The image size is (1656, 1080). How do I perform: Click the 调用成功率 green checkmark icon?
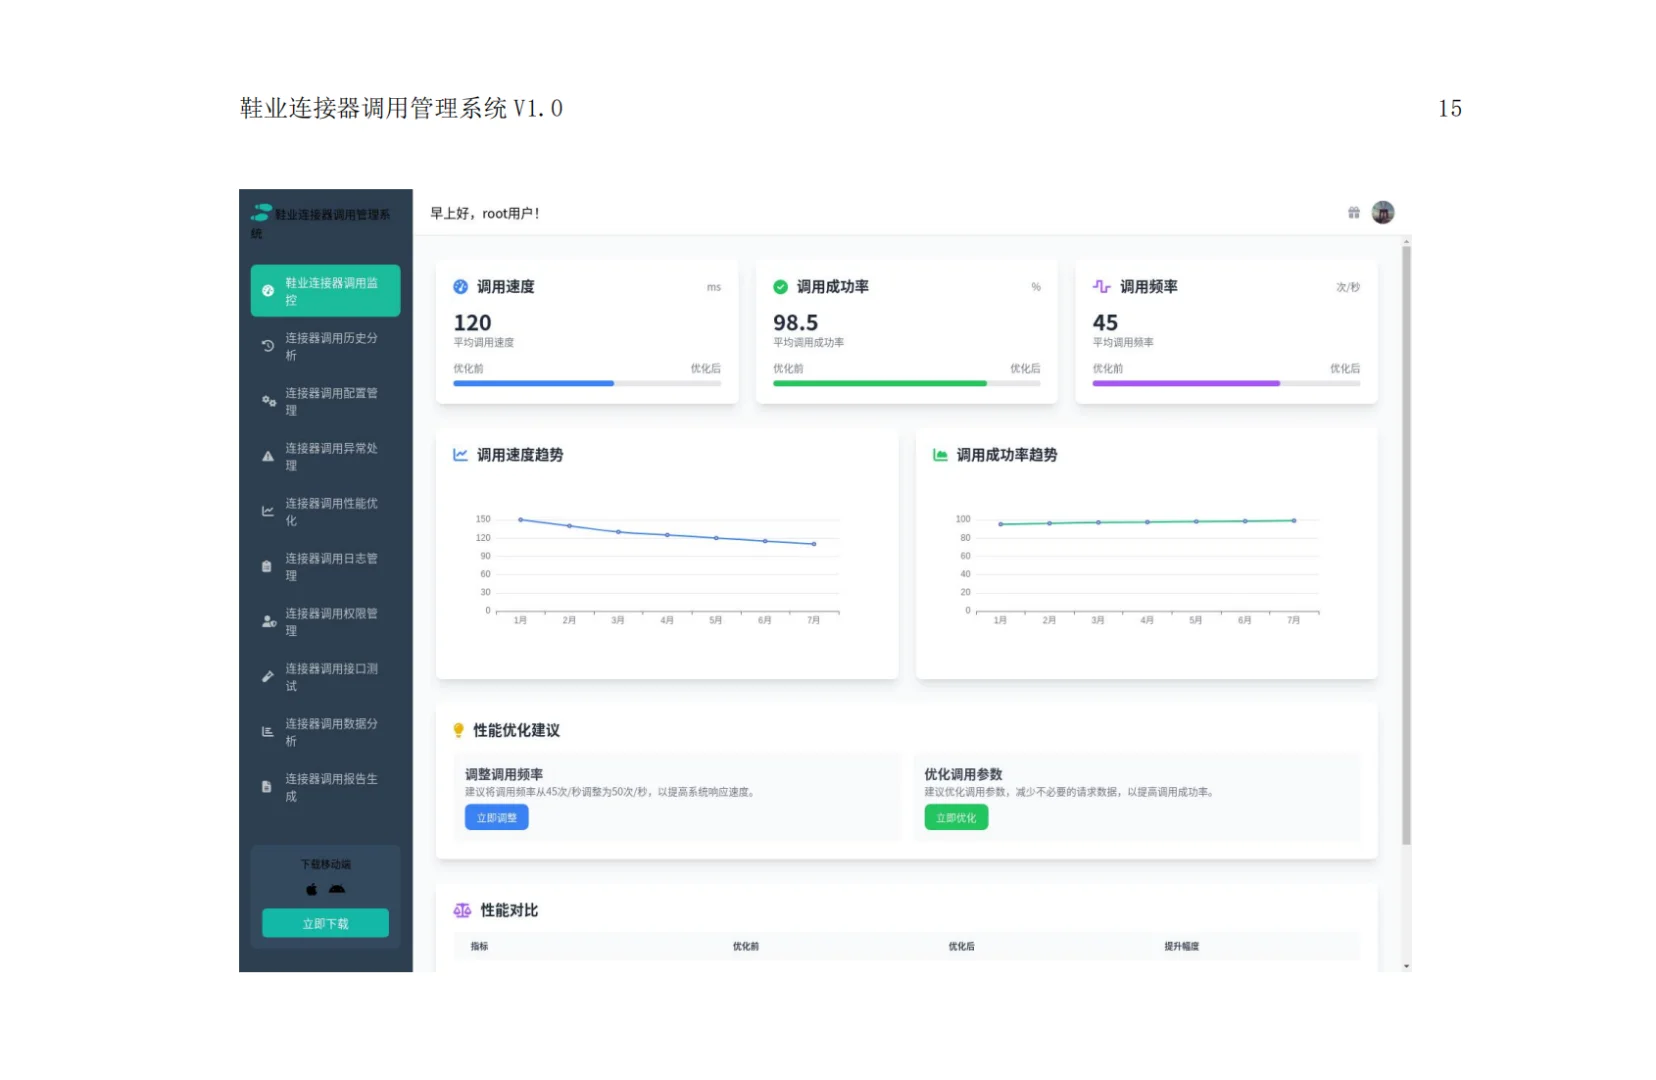[779, 286]
